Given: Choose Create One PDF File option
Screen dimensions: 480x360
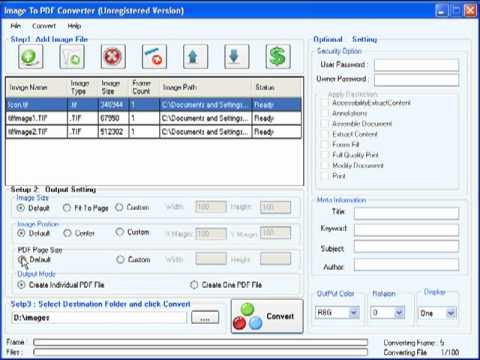Looking at the screenshot, I should 194,285.
